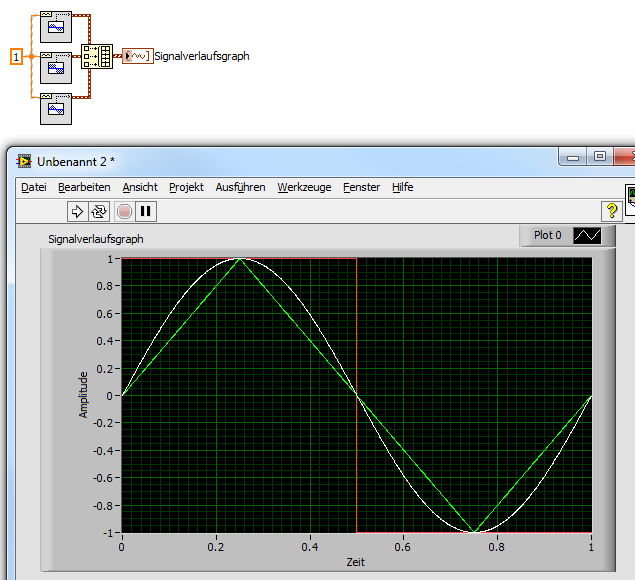Open the Hilfe menu
Screen dimensions: 635x580
pos(402,187)
